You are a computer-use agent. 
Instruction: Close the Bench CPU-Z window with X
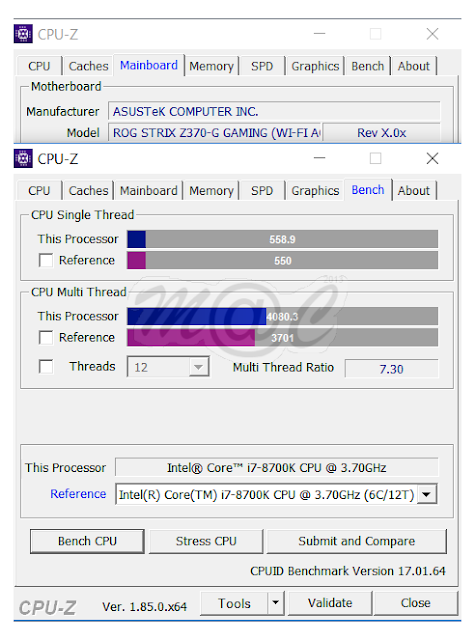pos(432,158)
